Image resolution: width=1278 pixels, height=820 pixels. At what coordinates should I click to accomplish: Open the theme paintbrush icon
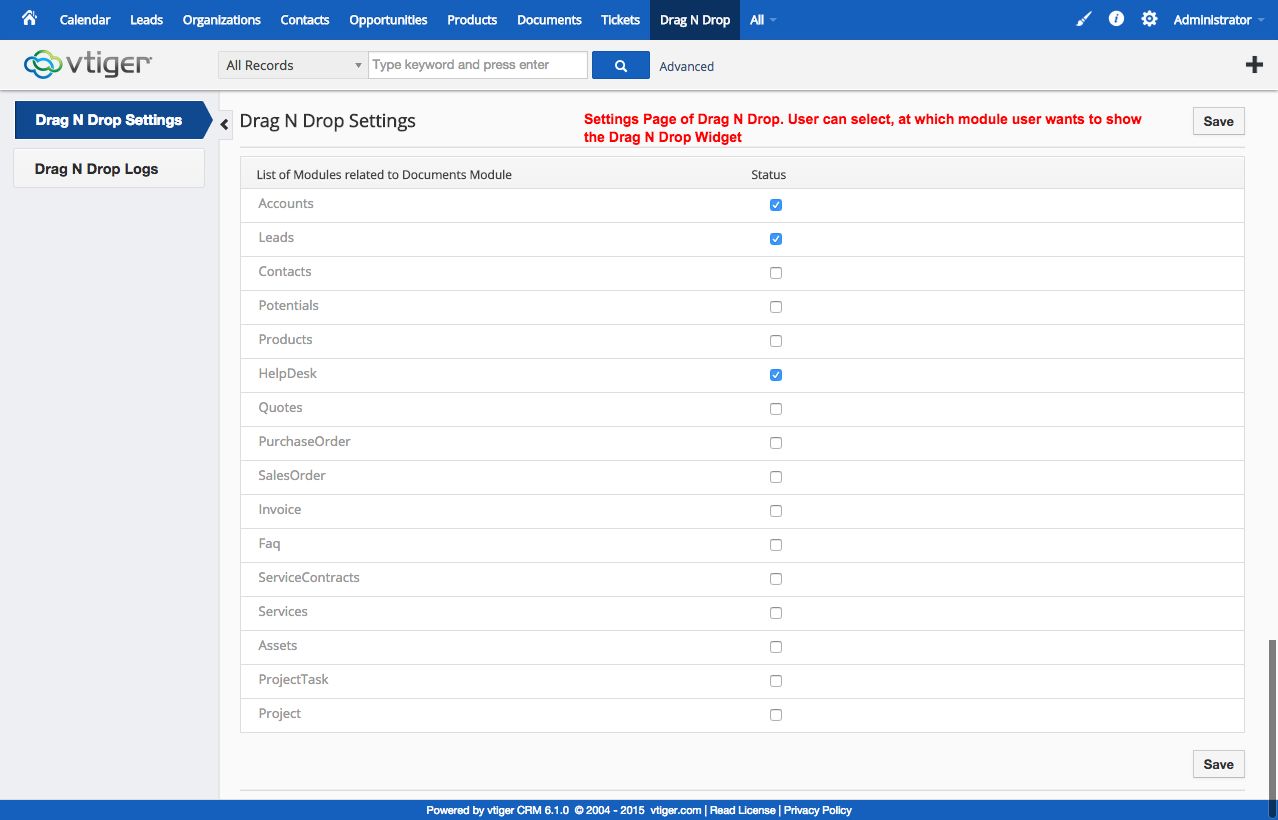pyautogui.click(x=1084, y=19)
